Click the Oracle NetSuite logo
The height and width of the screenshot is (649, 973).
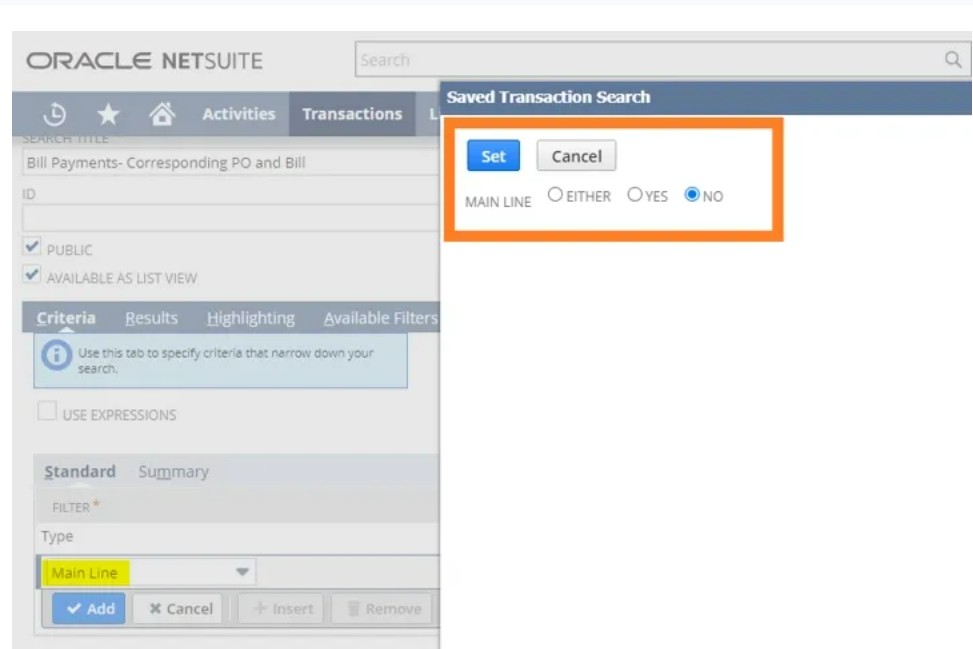point(145,61)
